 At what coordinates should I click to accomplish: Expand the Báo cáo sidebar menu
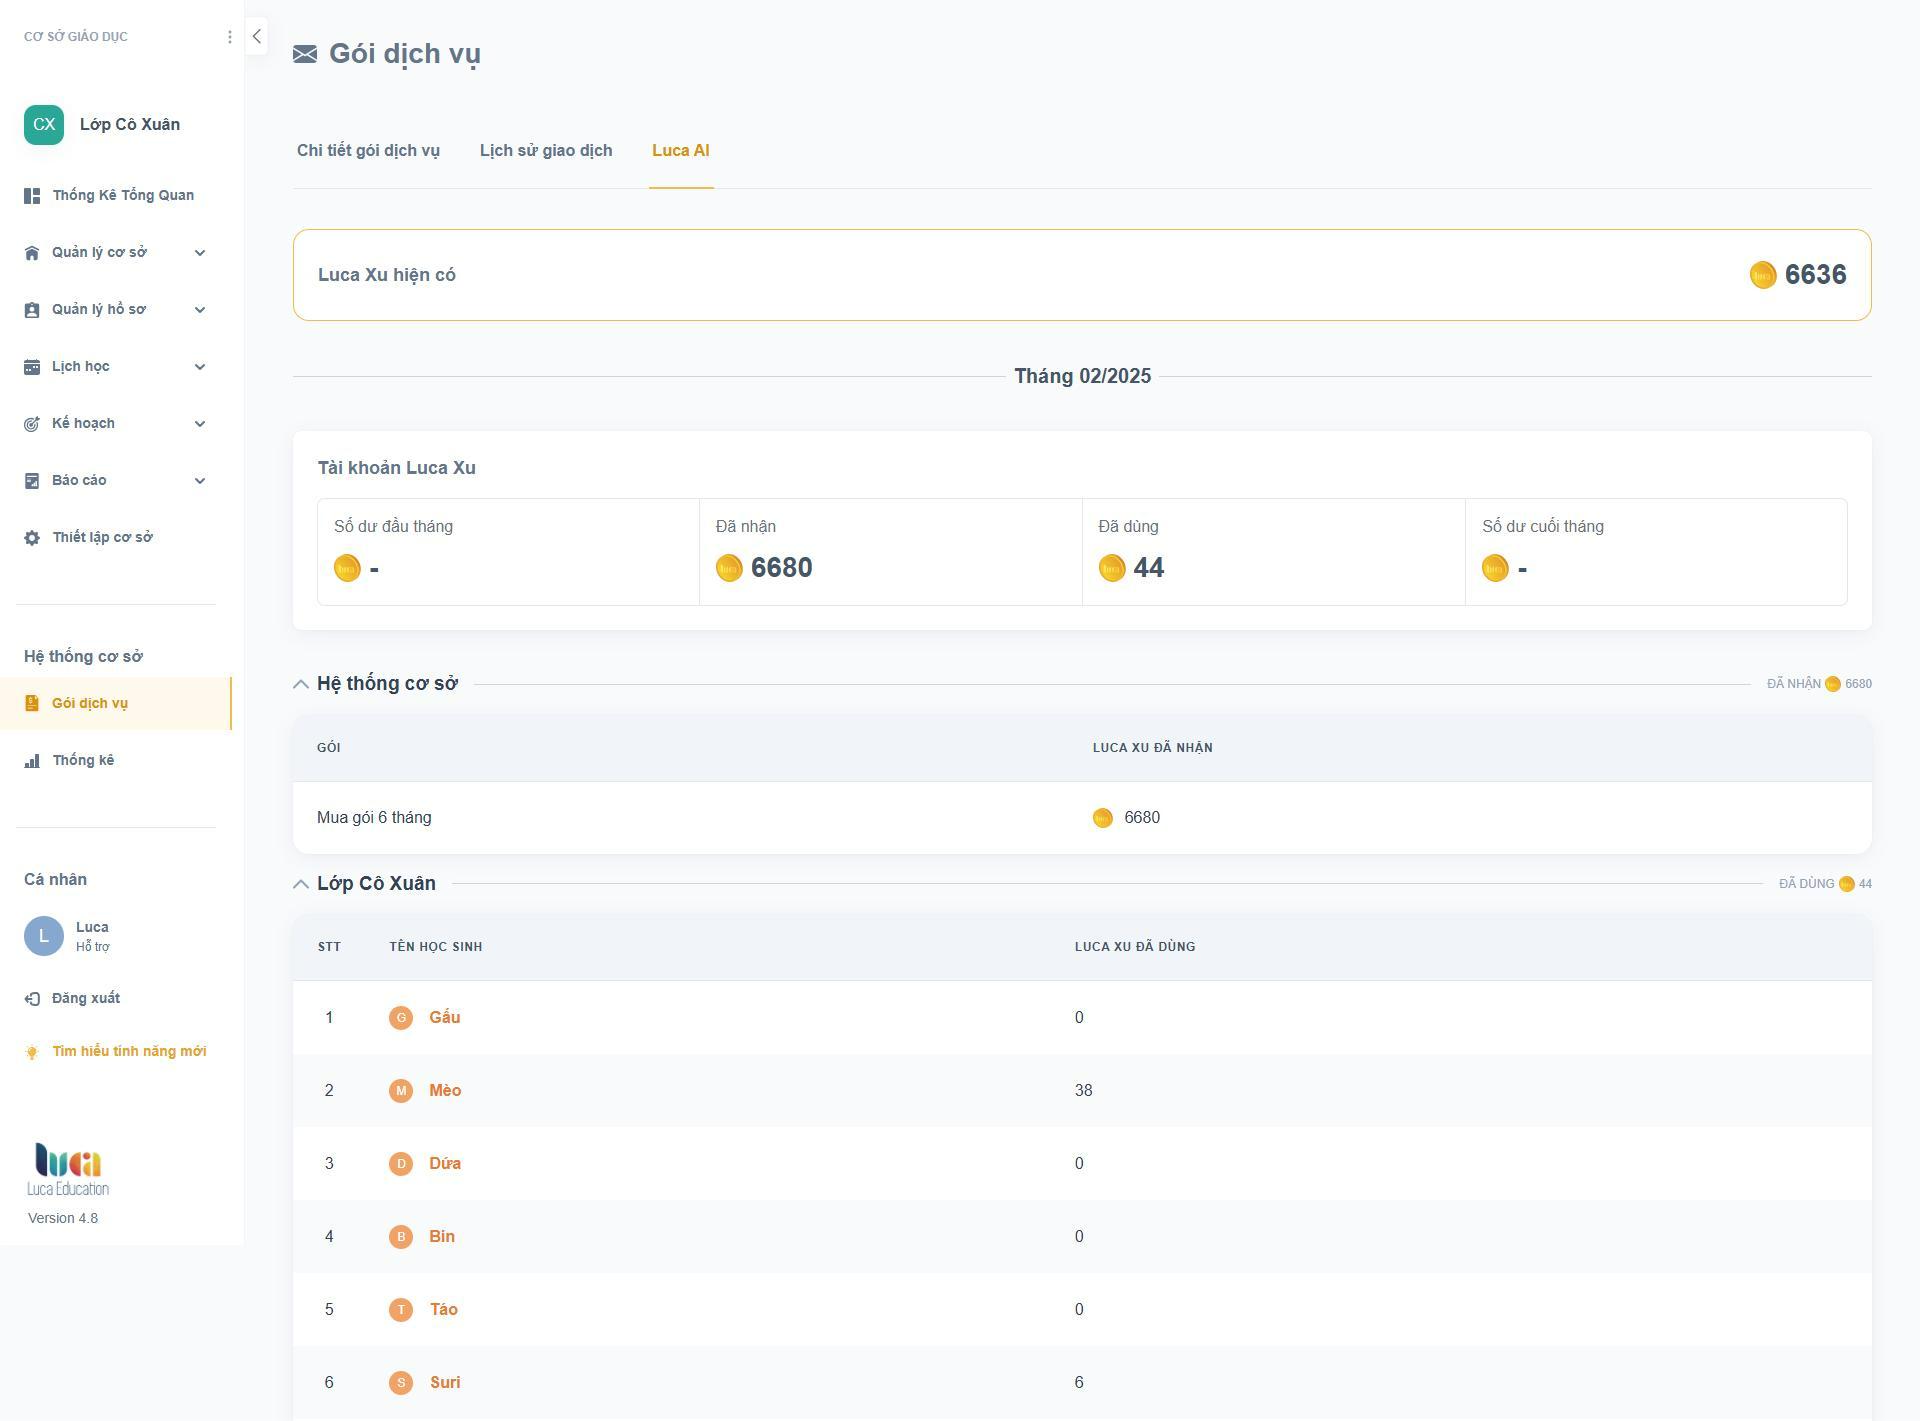coord(80,481)
